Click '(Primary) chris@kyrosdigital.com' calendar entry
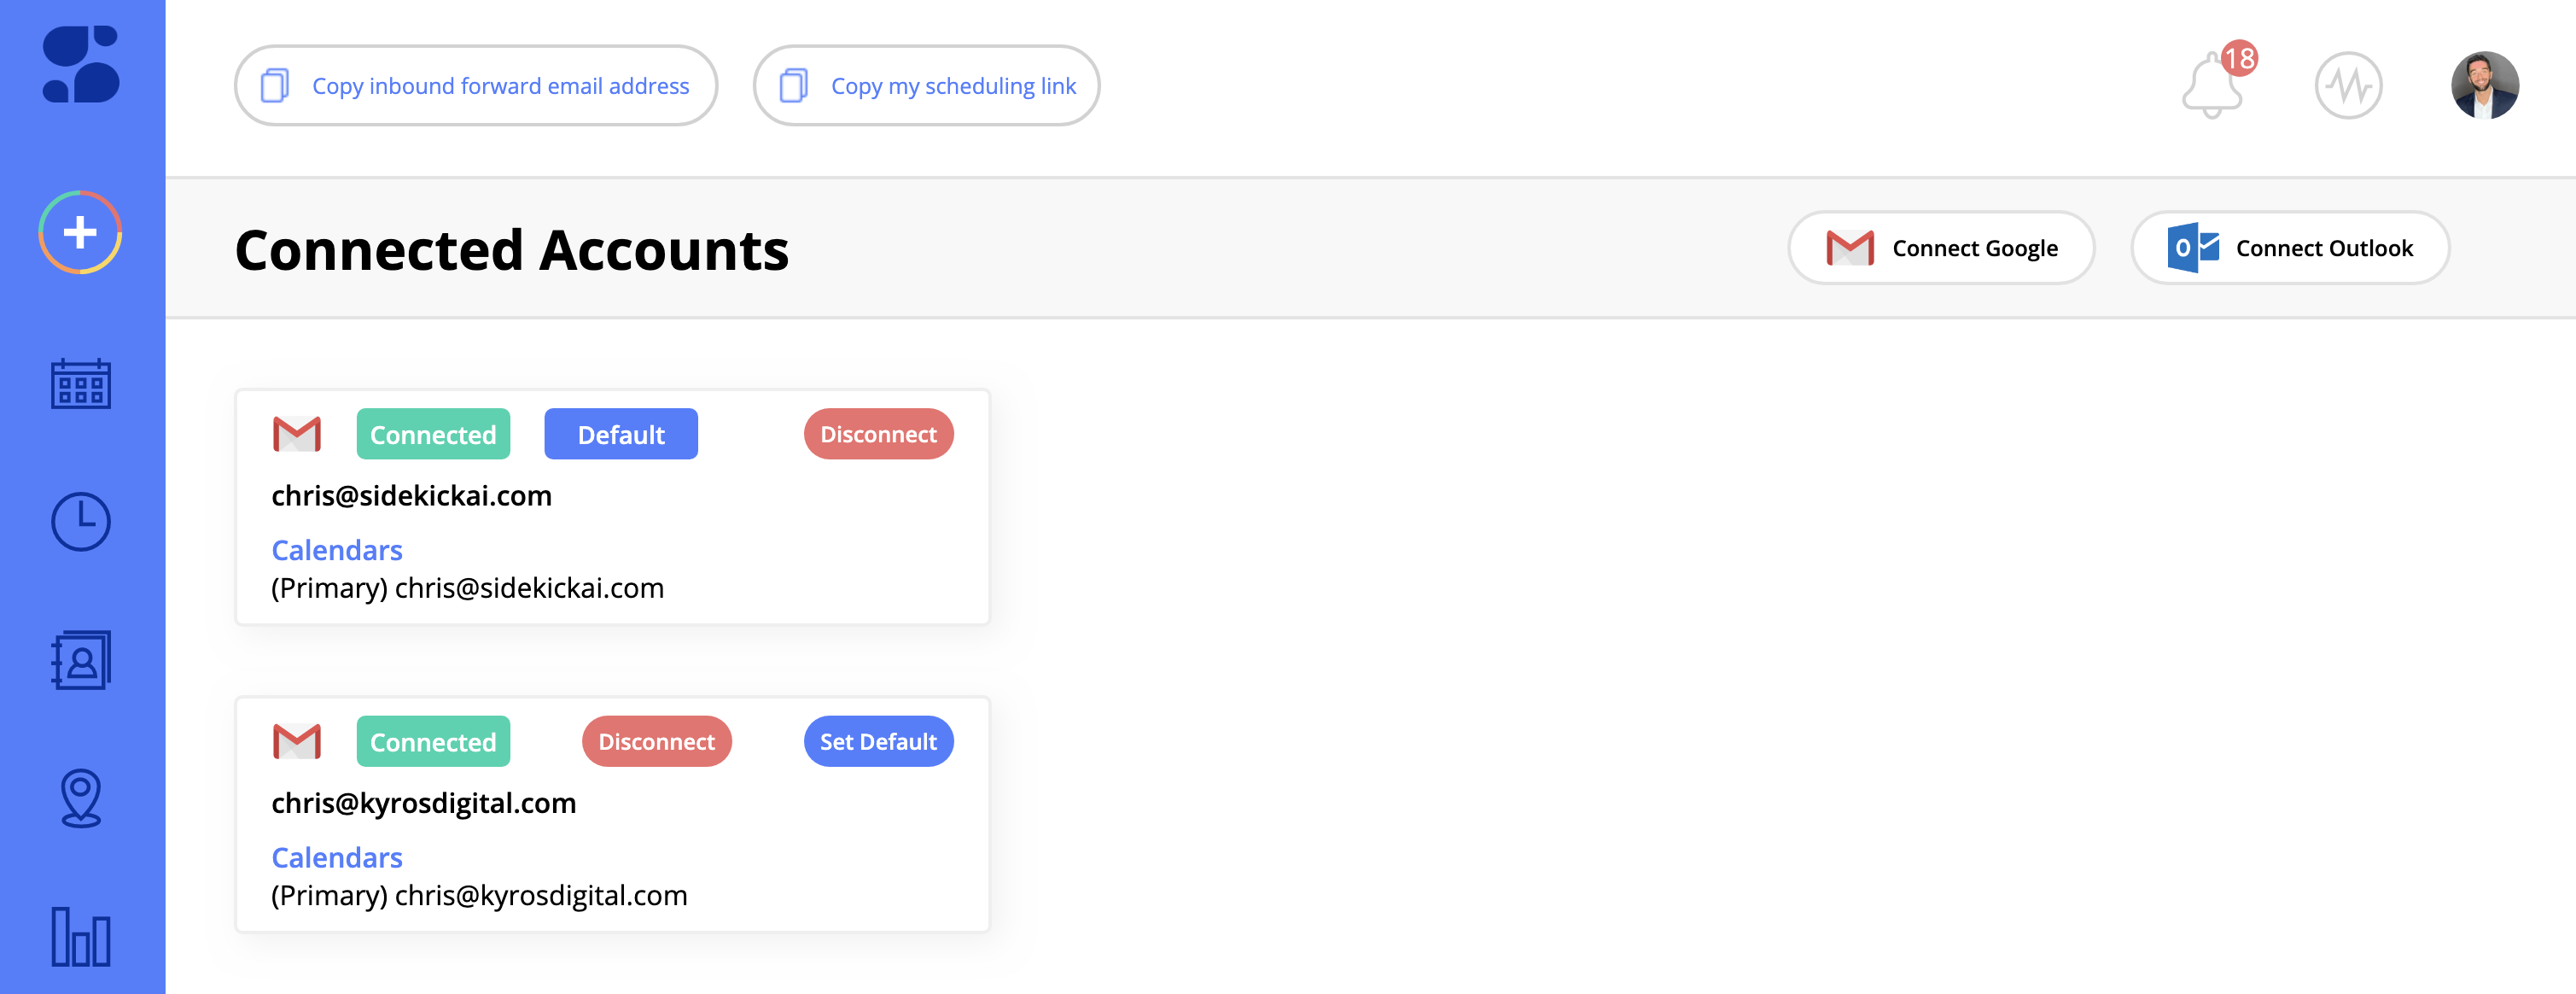 coord(480,895)
